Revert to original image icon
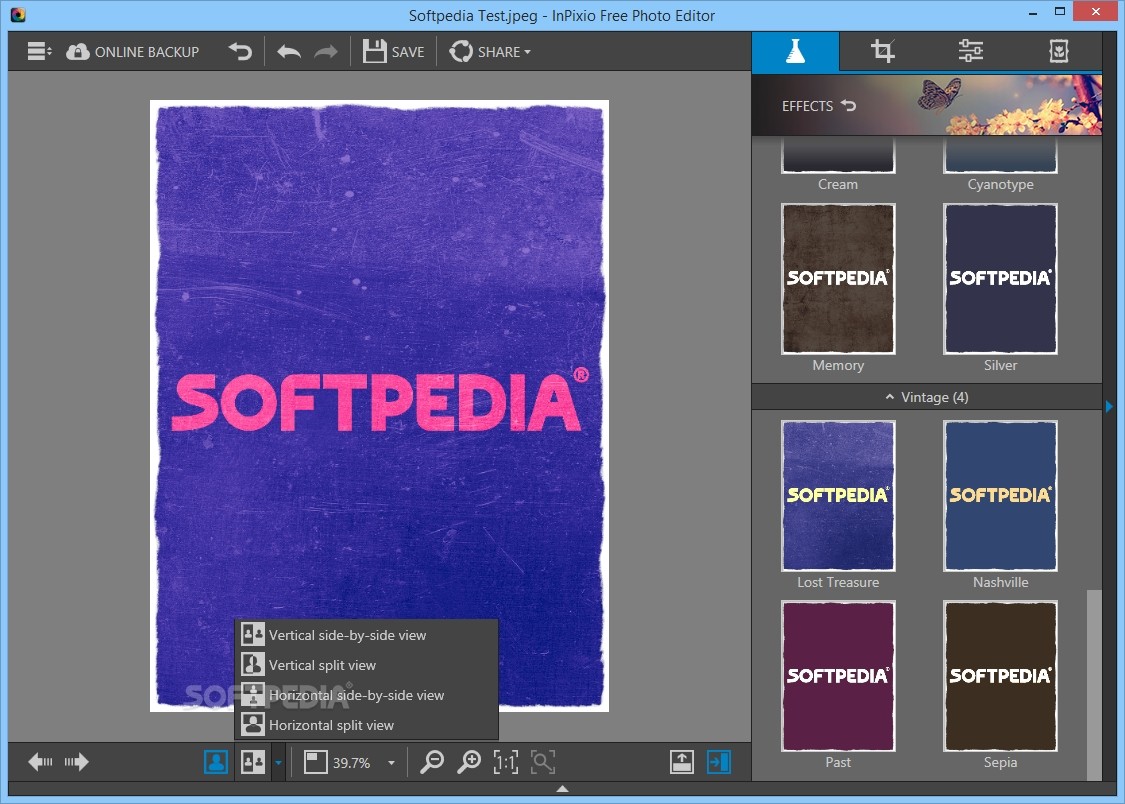This screenshot has height=804, width=1125. [x=240, y=52]
